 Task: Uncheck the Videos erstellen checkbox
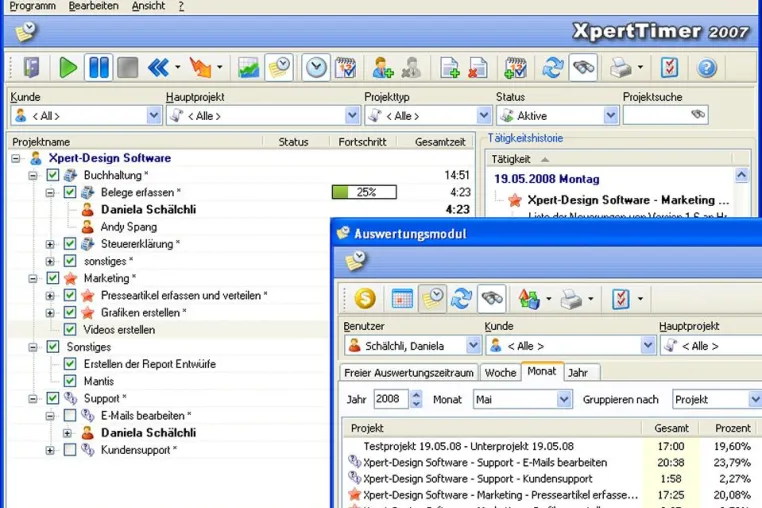click(70, 330)
